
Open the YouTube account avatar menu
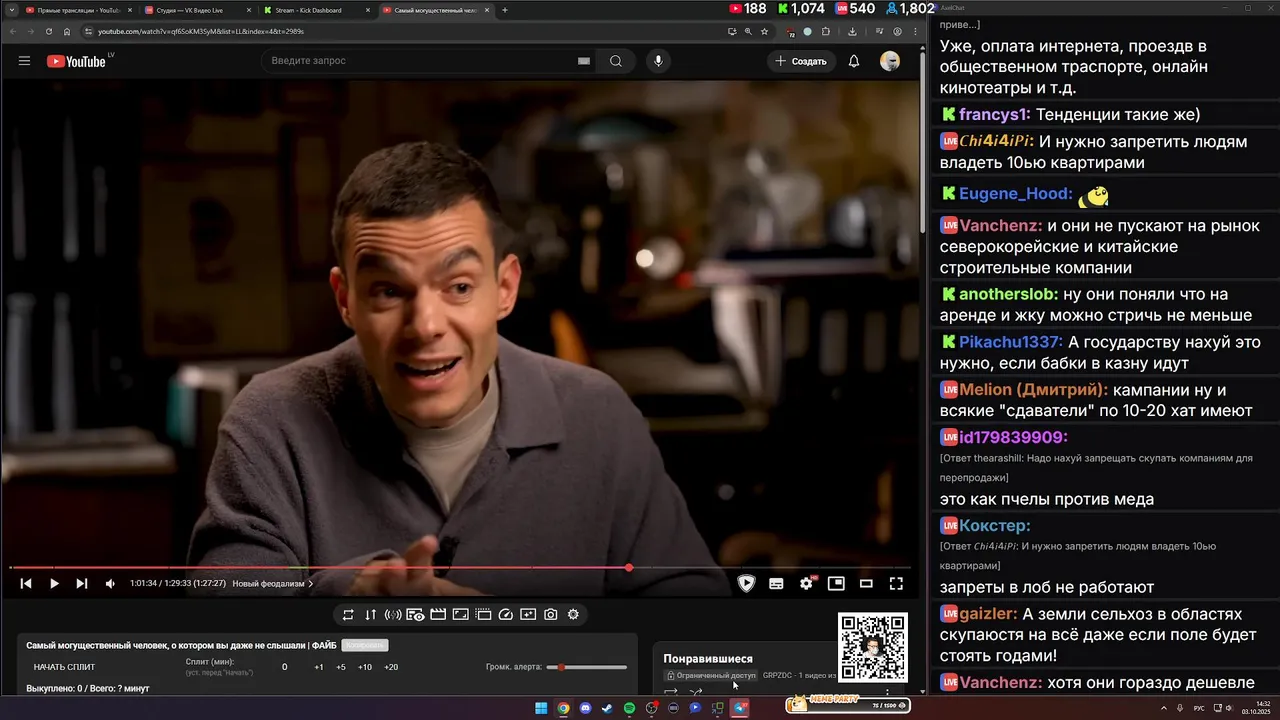890,61
